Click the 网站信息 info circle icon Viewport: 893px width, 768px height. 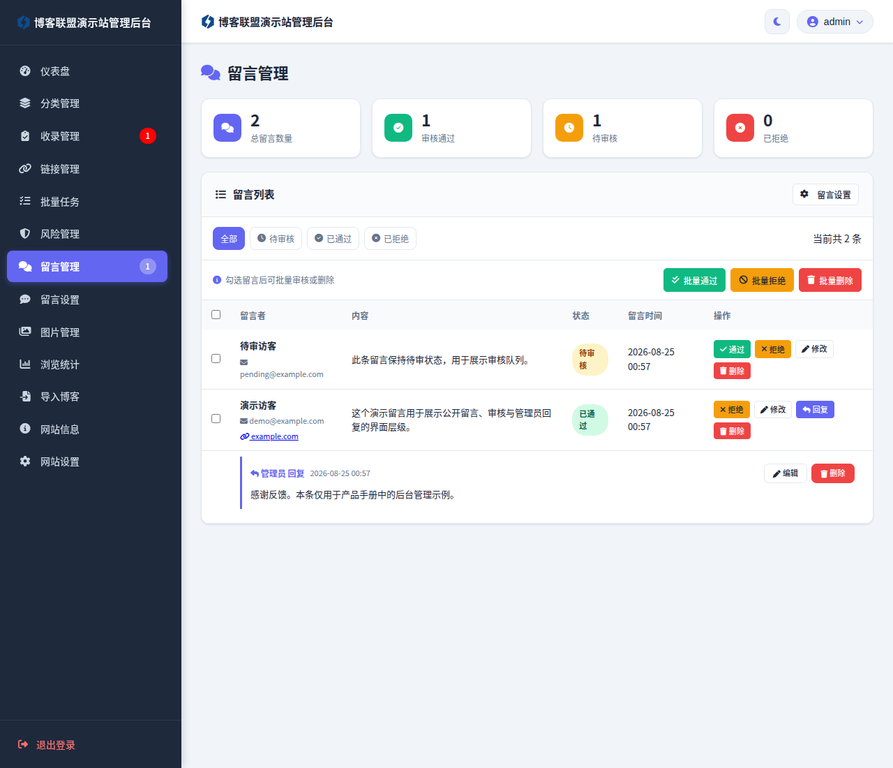click(x=25, y=429)
